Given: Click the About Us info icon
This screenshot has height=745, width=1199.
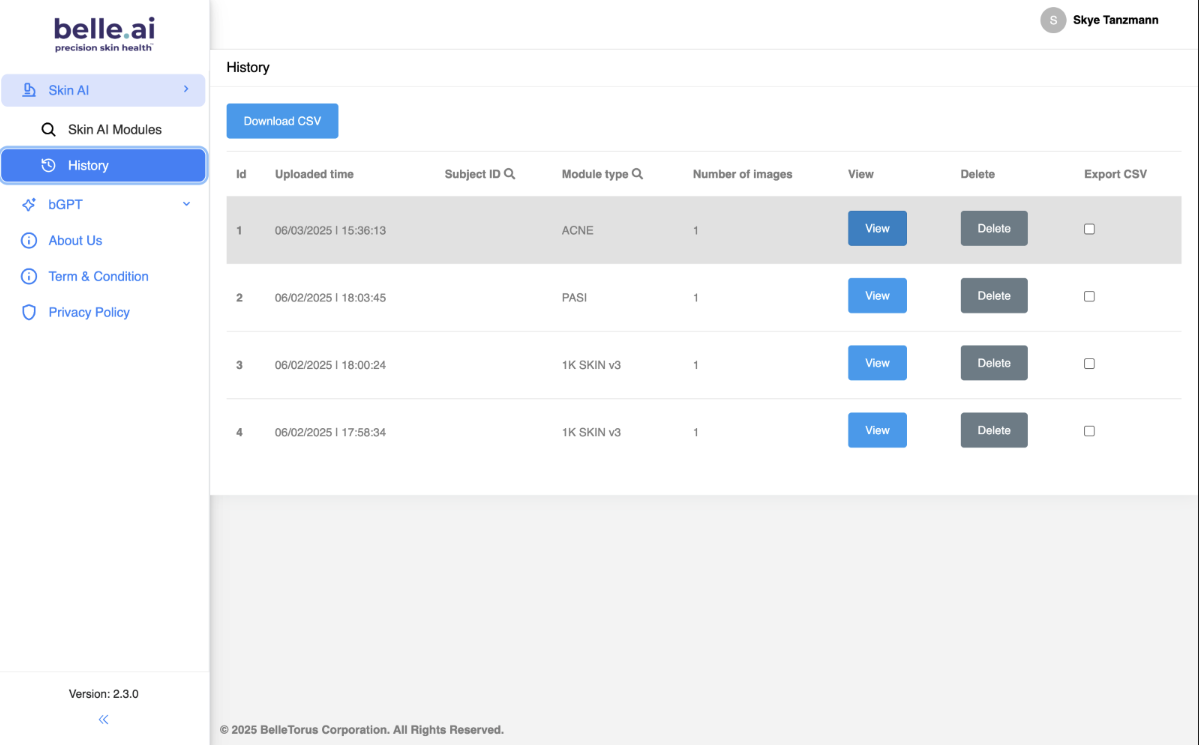Looking at the screenshot, I should pos(29,240).
